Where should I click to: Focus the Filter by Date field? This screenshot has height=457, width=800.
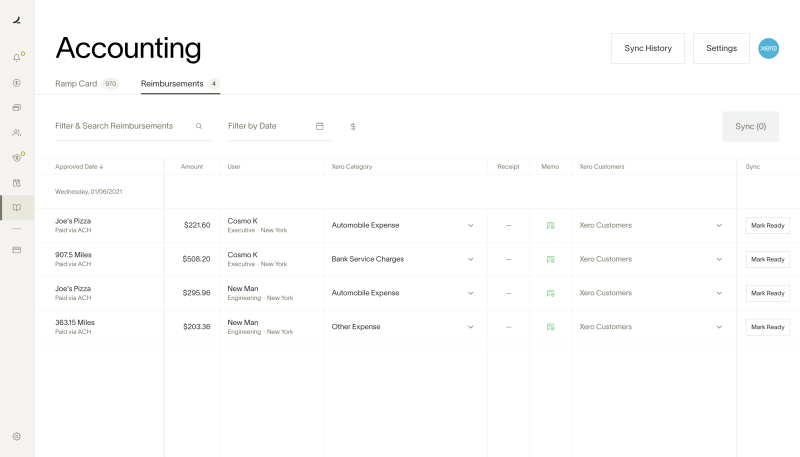tap(280, 126)
